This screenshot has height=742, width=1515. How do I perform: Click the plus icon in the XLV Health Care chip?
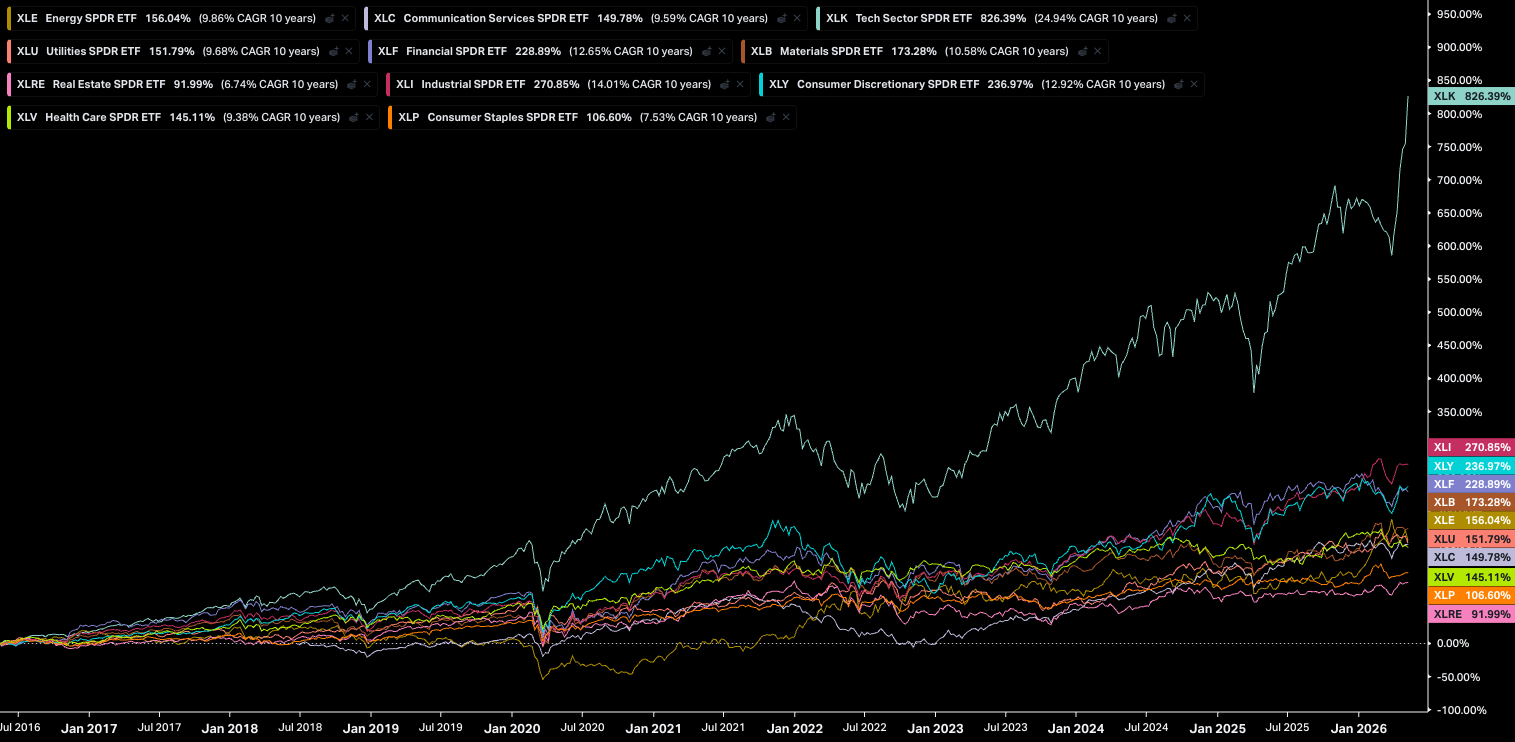tap(354, 118)
